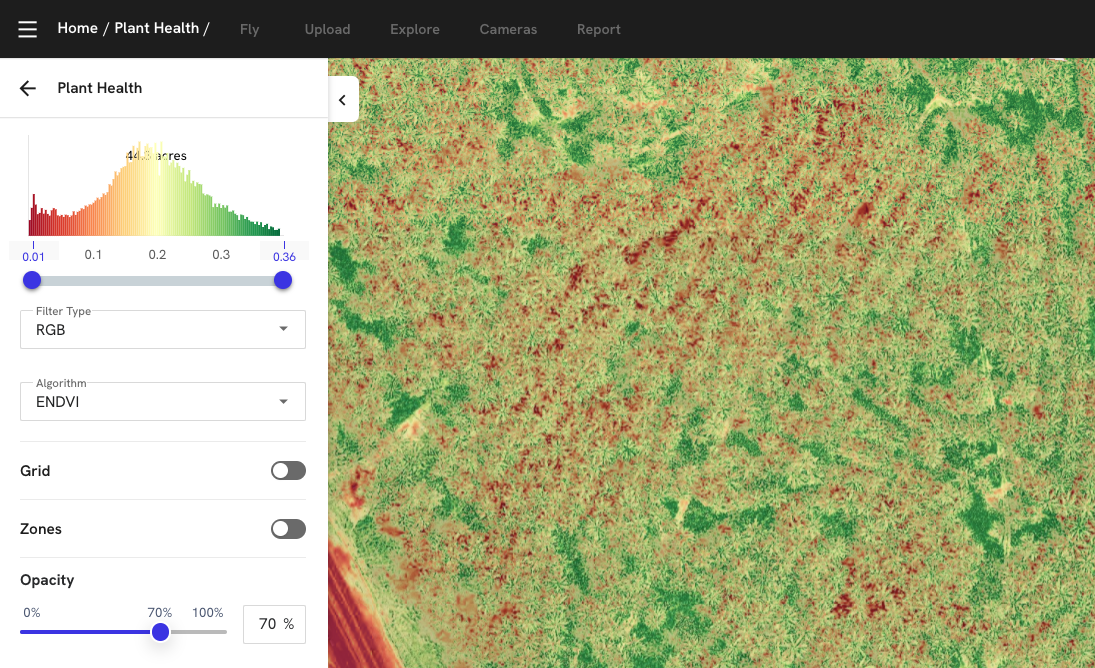Switch to the Explore tab
The image size is (1095, 668).
tap(415, 29)
